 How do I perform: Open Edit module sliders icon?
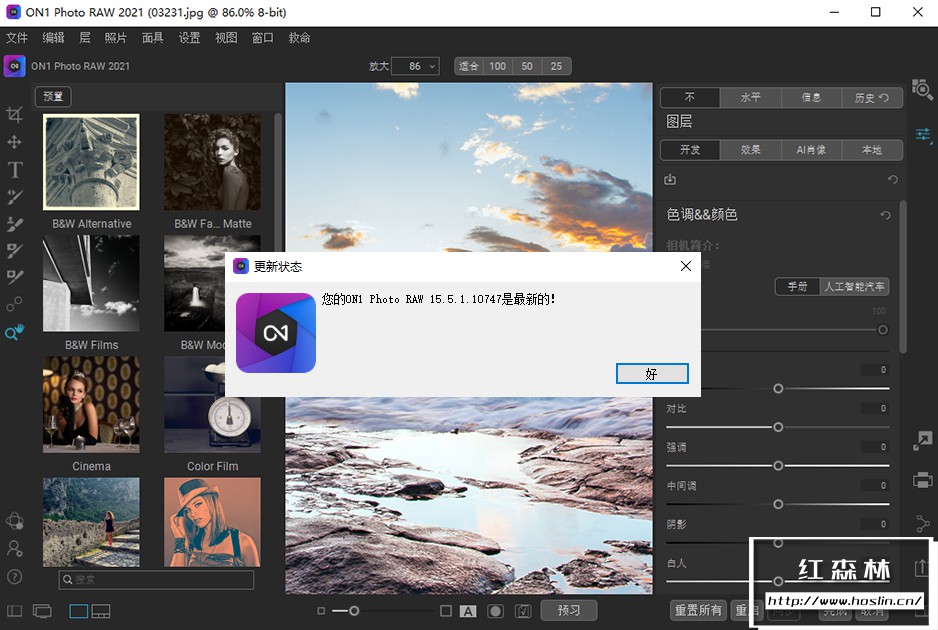point(923,136)
